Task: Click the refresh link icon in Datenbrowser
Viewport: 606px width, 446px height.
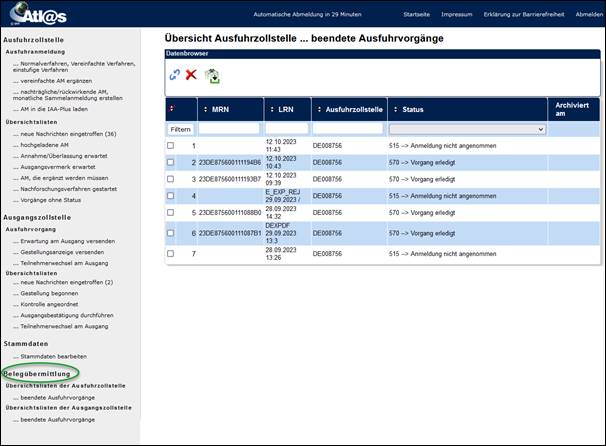Action: 175,75
